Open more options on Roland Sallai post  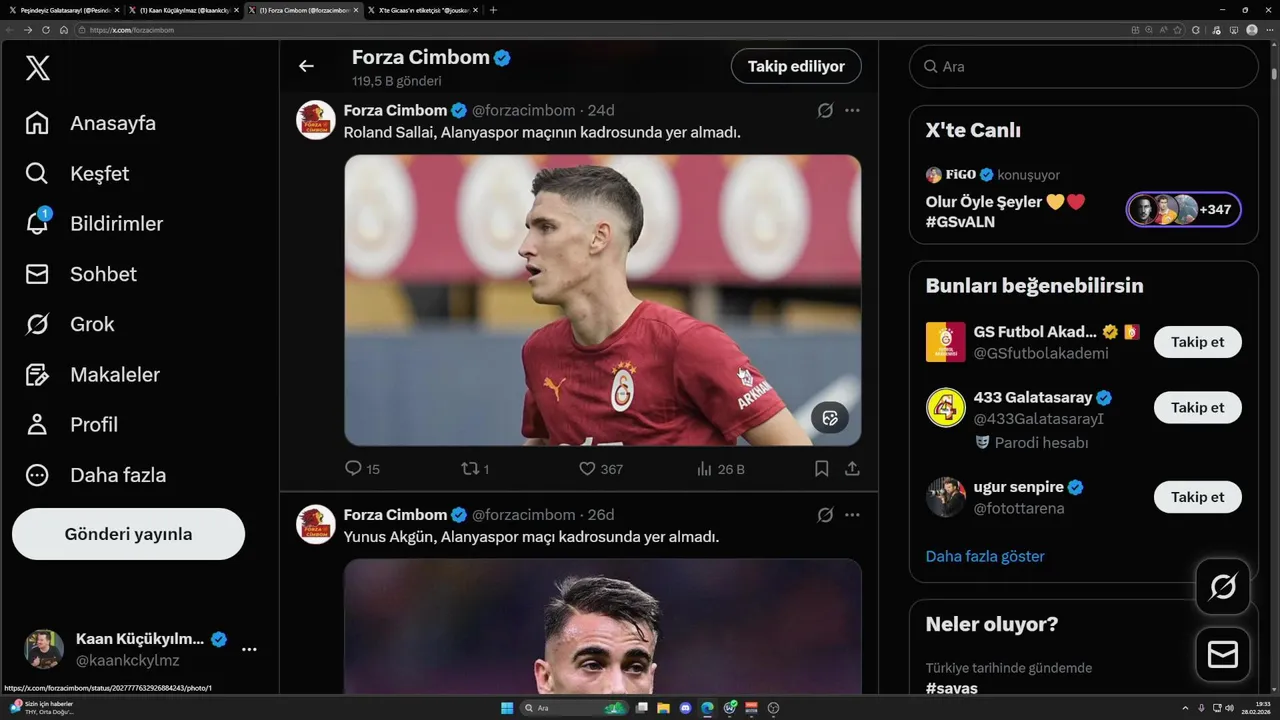852,110
